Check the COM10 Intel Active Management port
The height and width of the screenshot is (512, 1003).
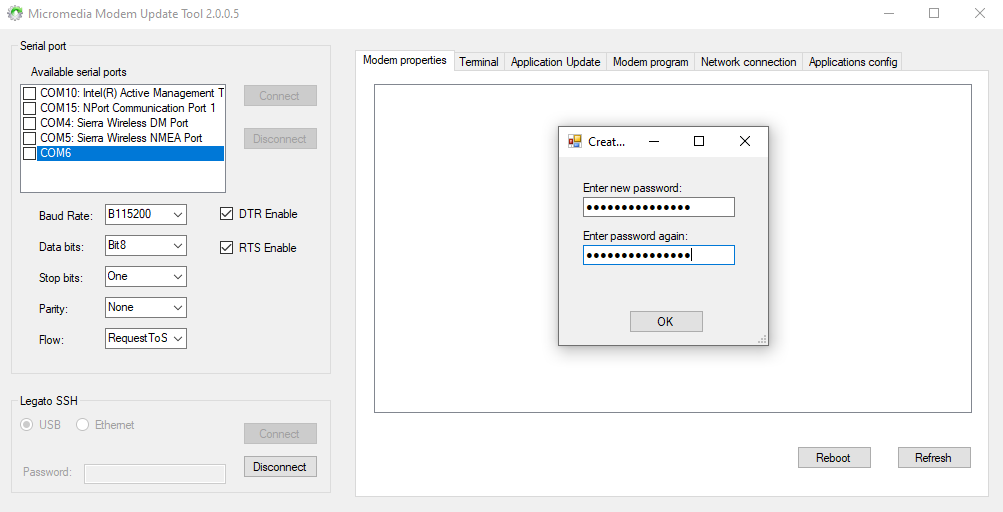pyautogui.click(x=30, y=93)
